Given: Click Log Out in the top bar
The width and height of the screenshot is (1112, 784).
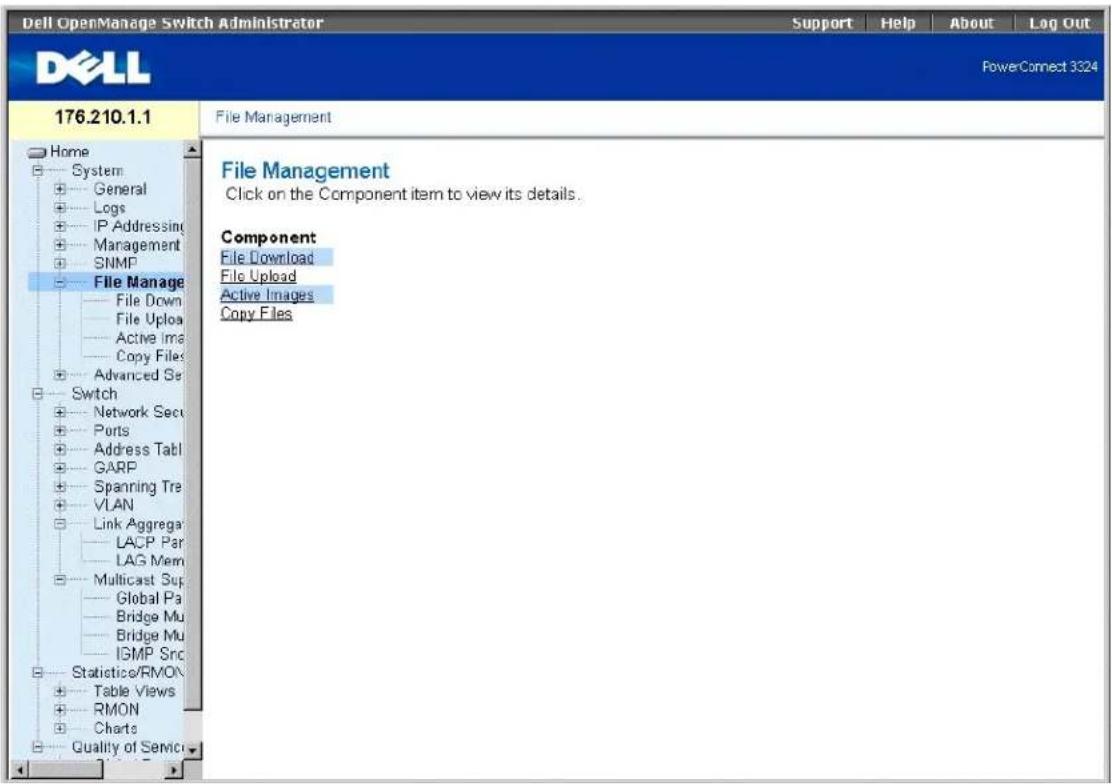Looking at the screenshot, I should click(x=1059, y=23).
